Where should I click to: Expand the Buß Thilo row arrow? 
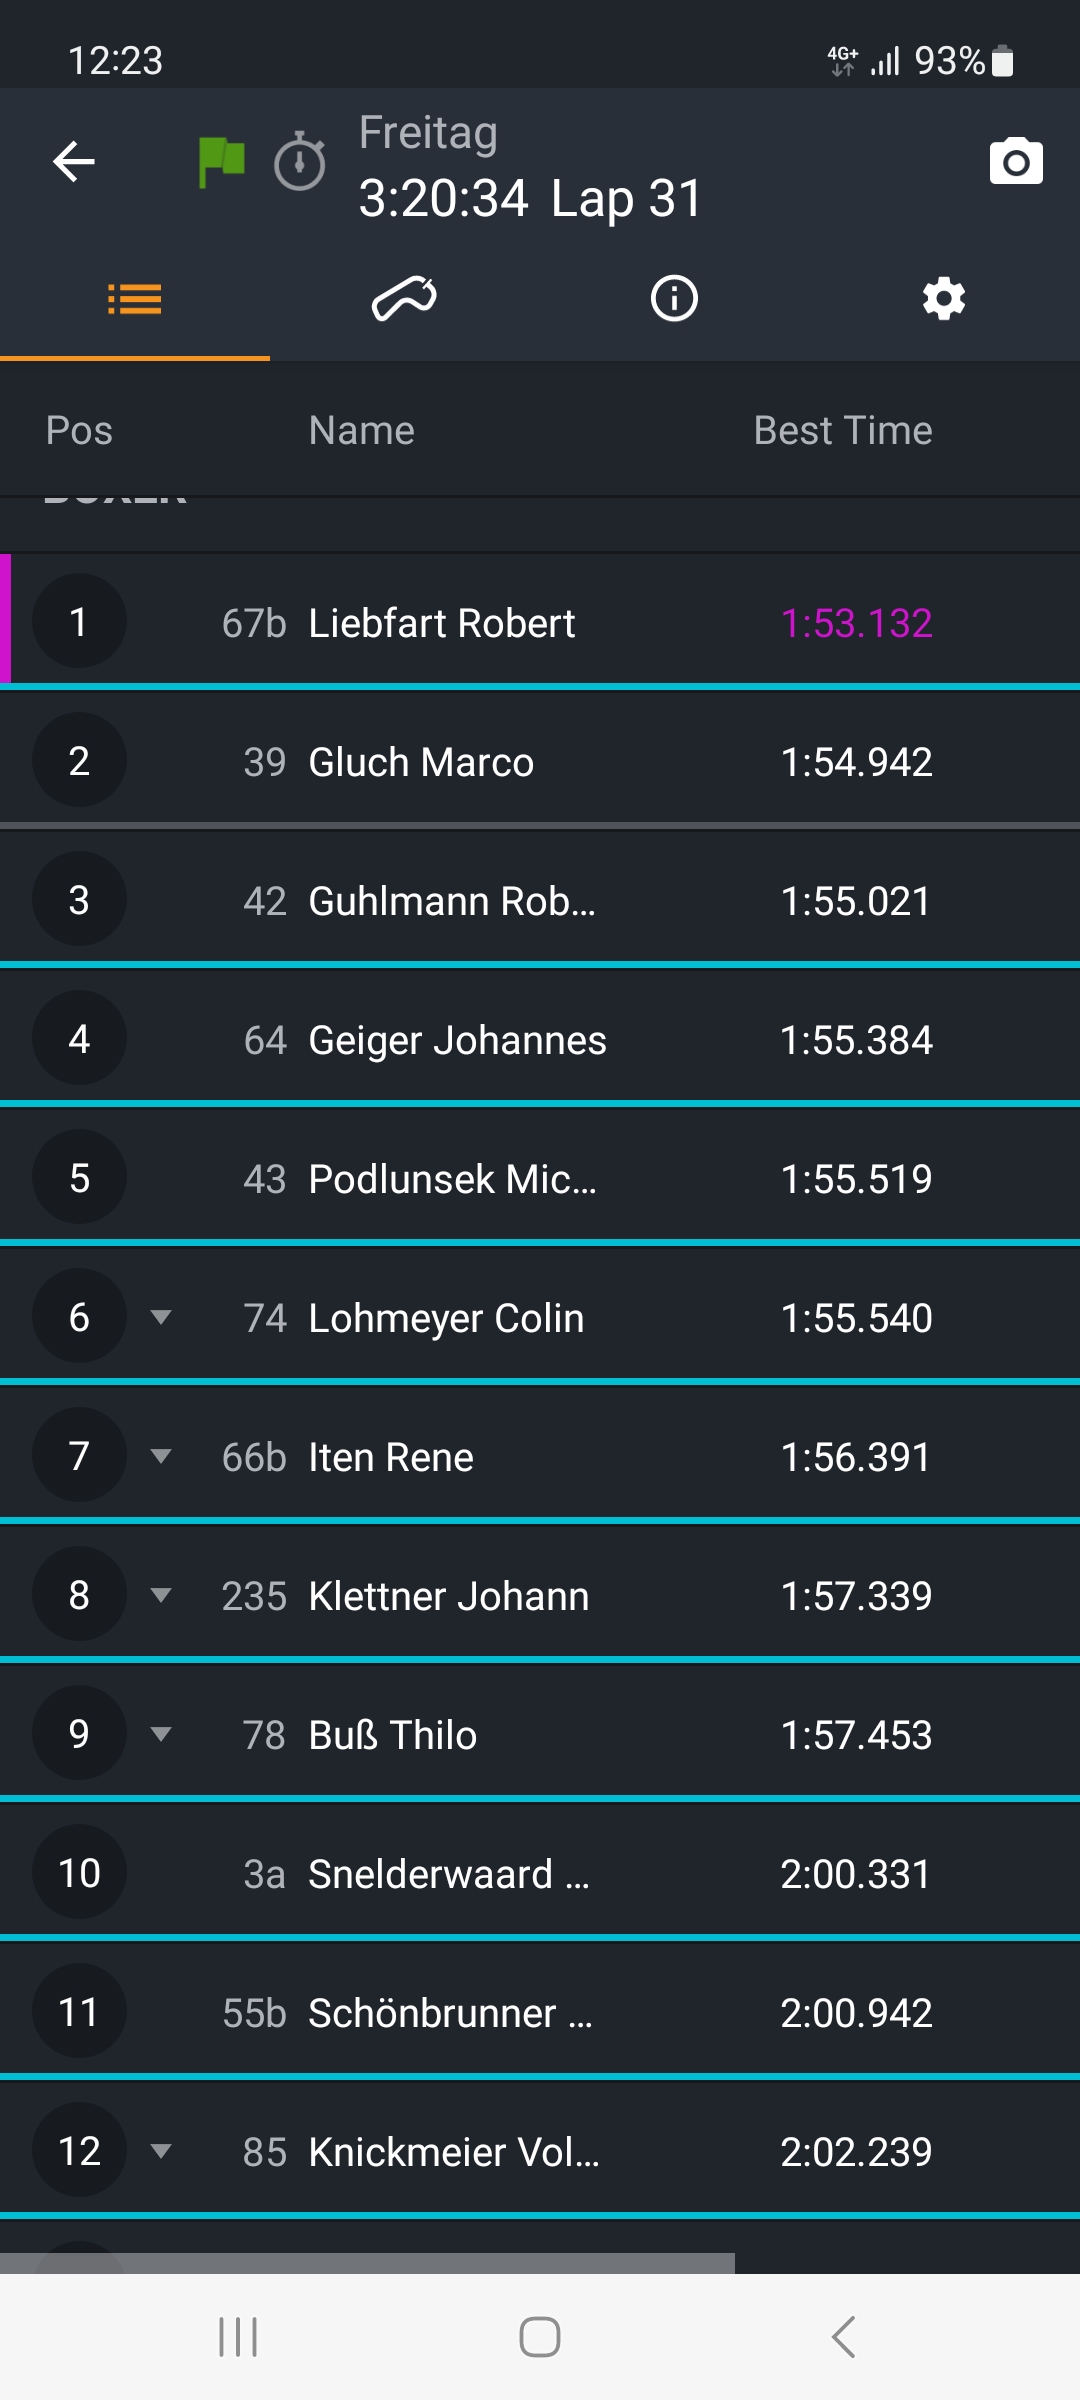click(160, 1734)
